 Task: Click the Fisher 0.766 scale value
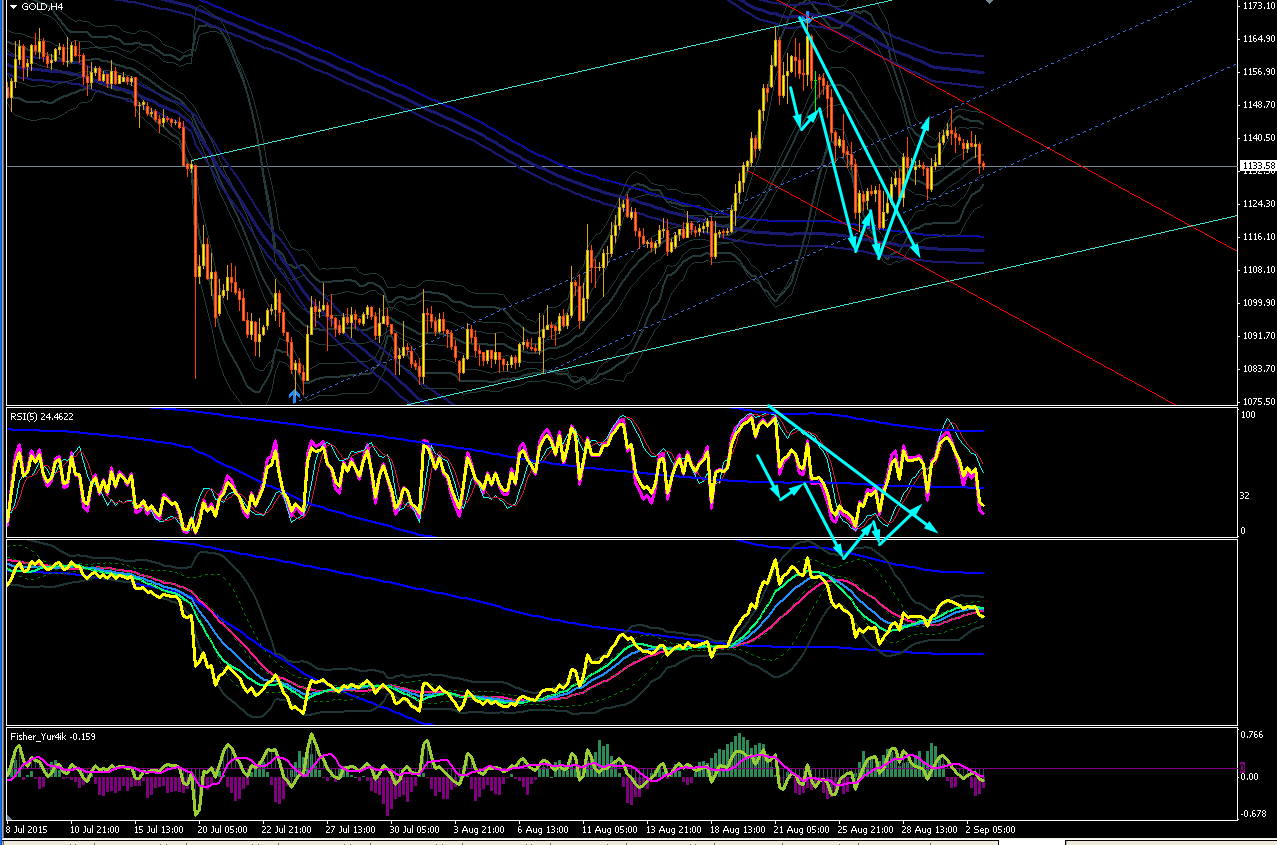click(1253, 735)
